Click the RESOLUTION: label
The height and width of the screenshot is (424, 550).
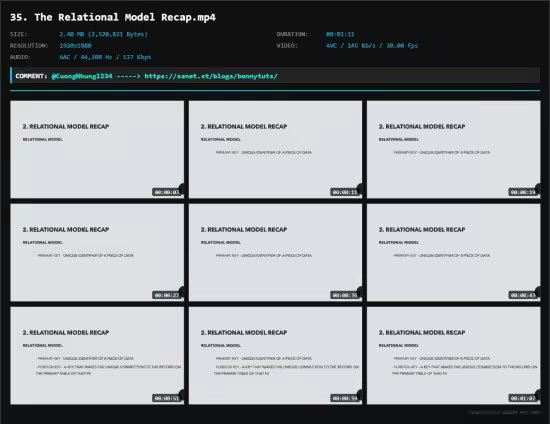29,46
